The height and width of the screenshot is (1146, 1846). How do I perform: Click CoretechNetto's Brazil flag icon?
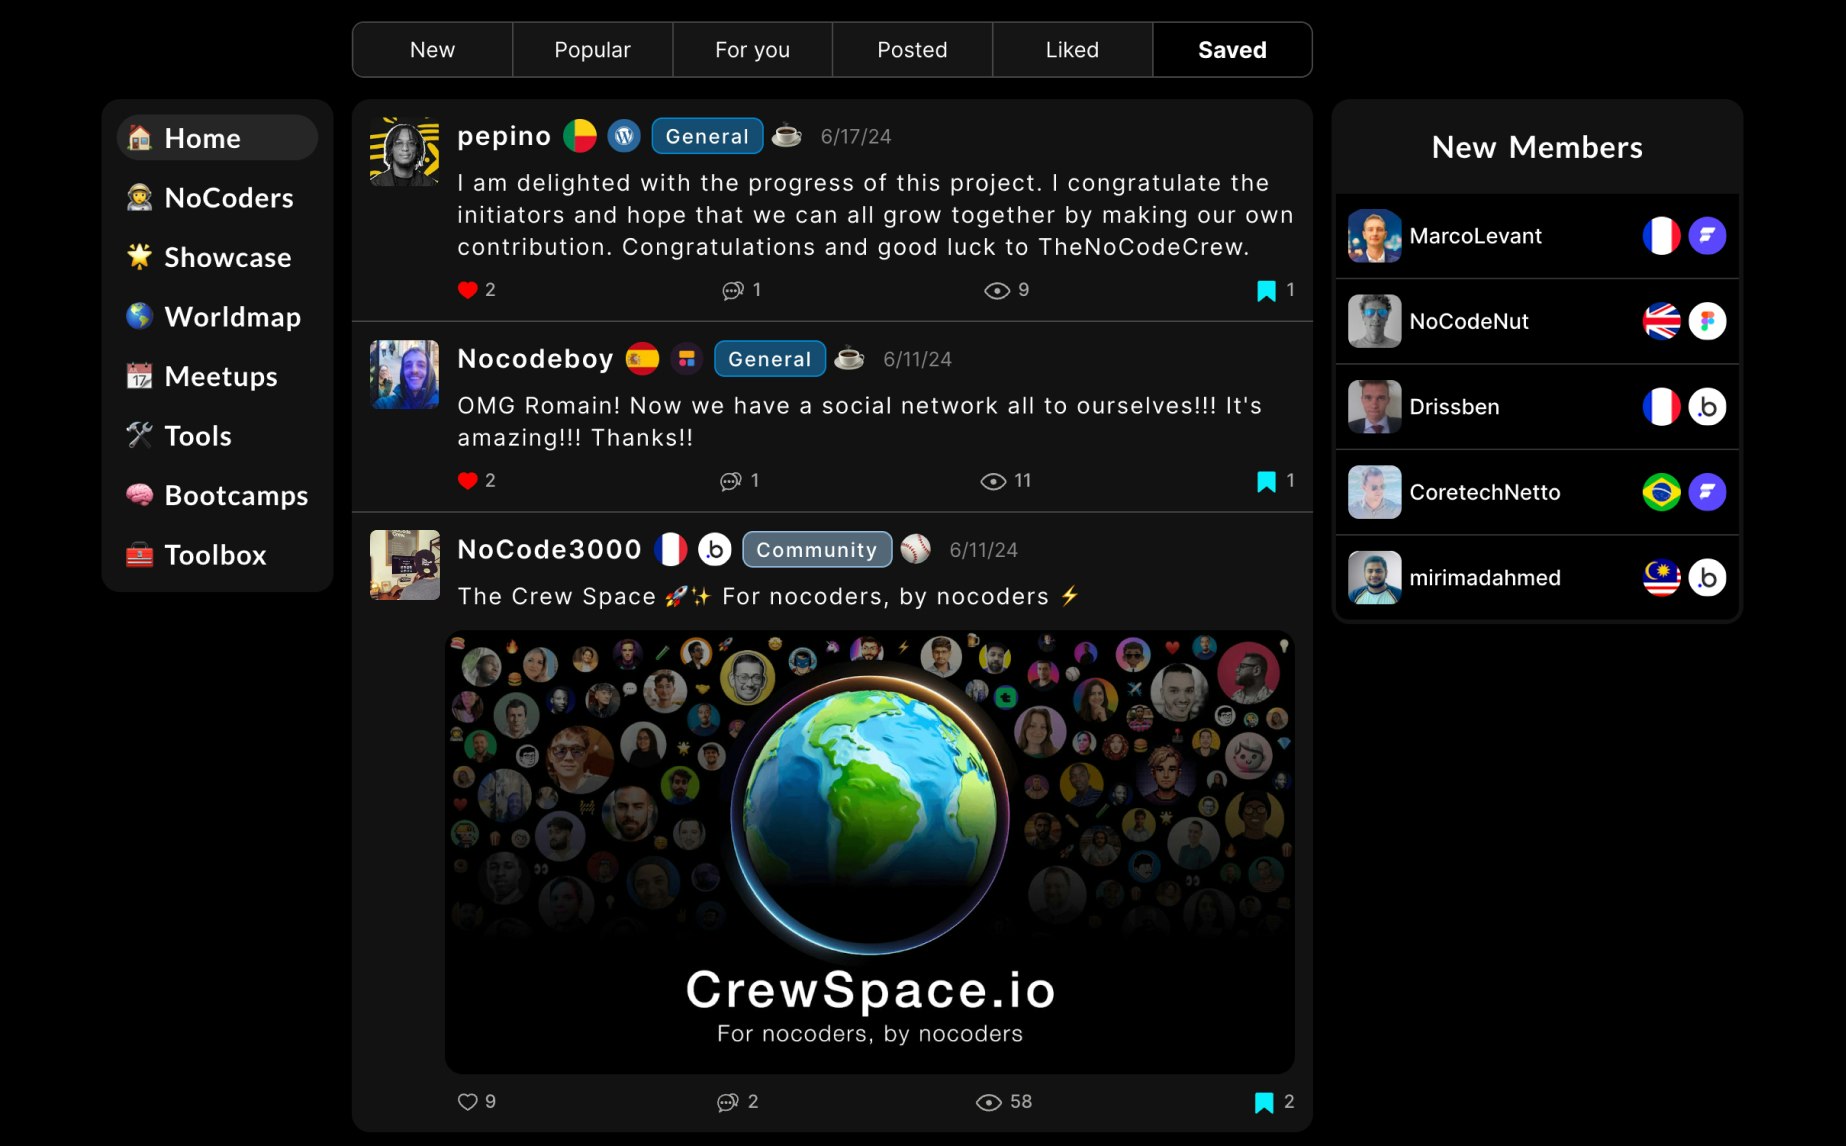tap(1661, 492)
